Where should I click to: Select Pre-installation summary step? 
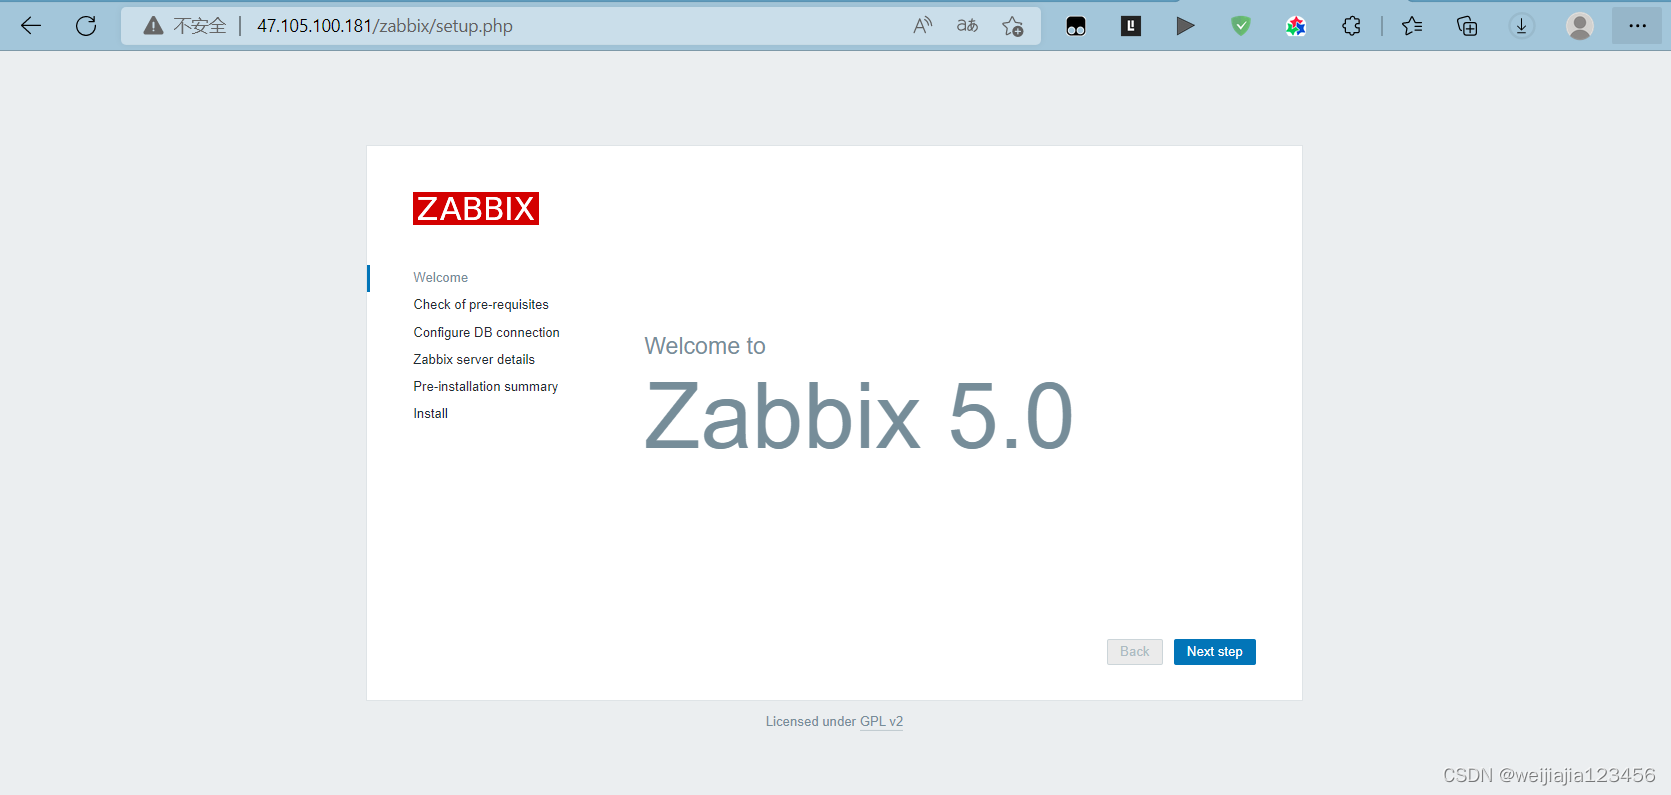coord(486,386)
